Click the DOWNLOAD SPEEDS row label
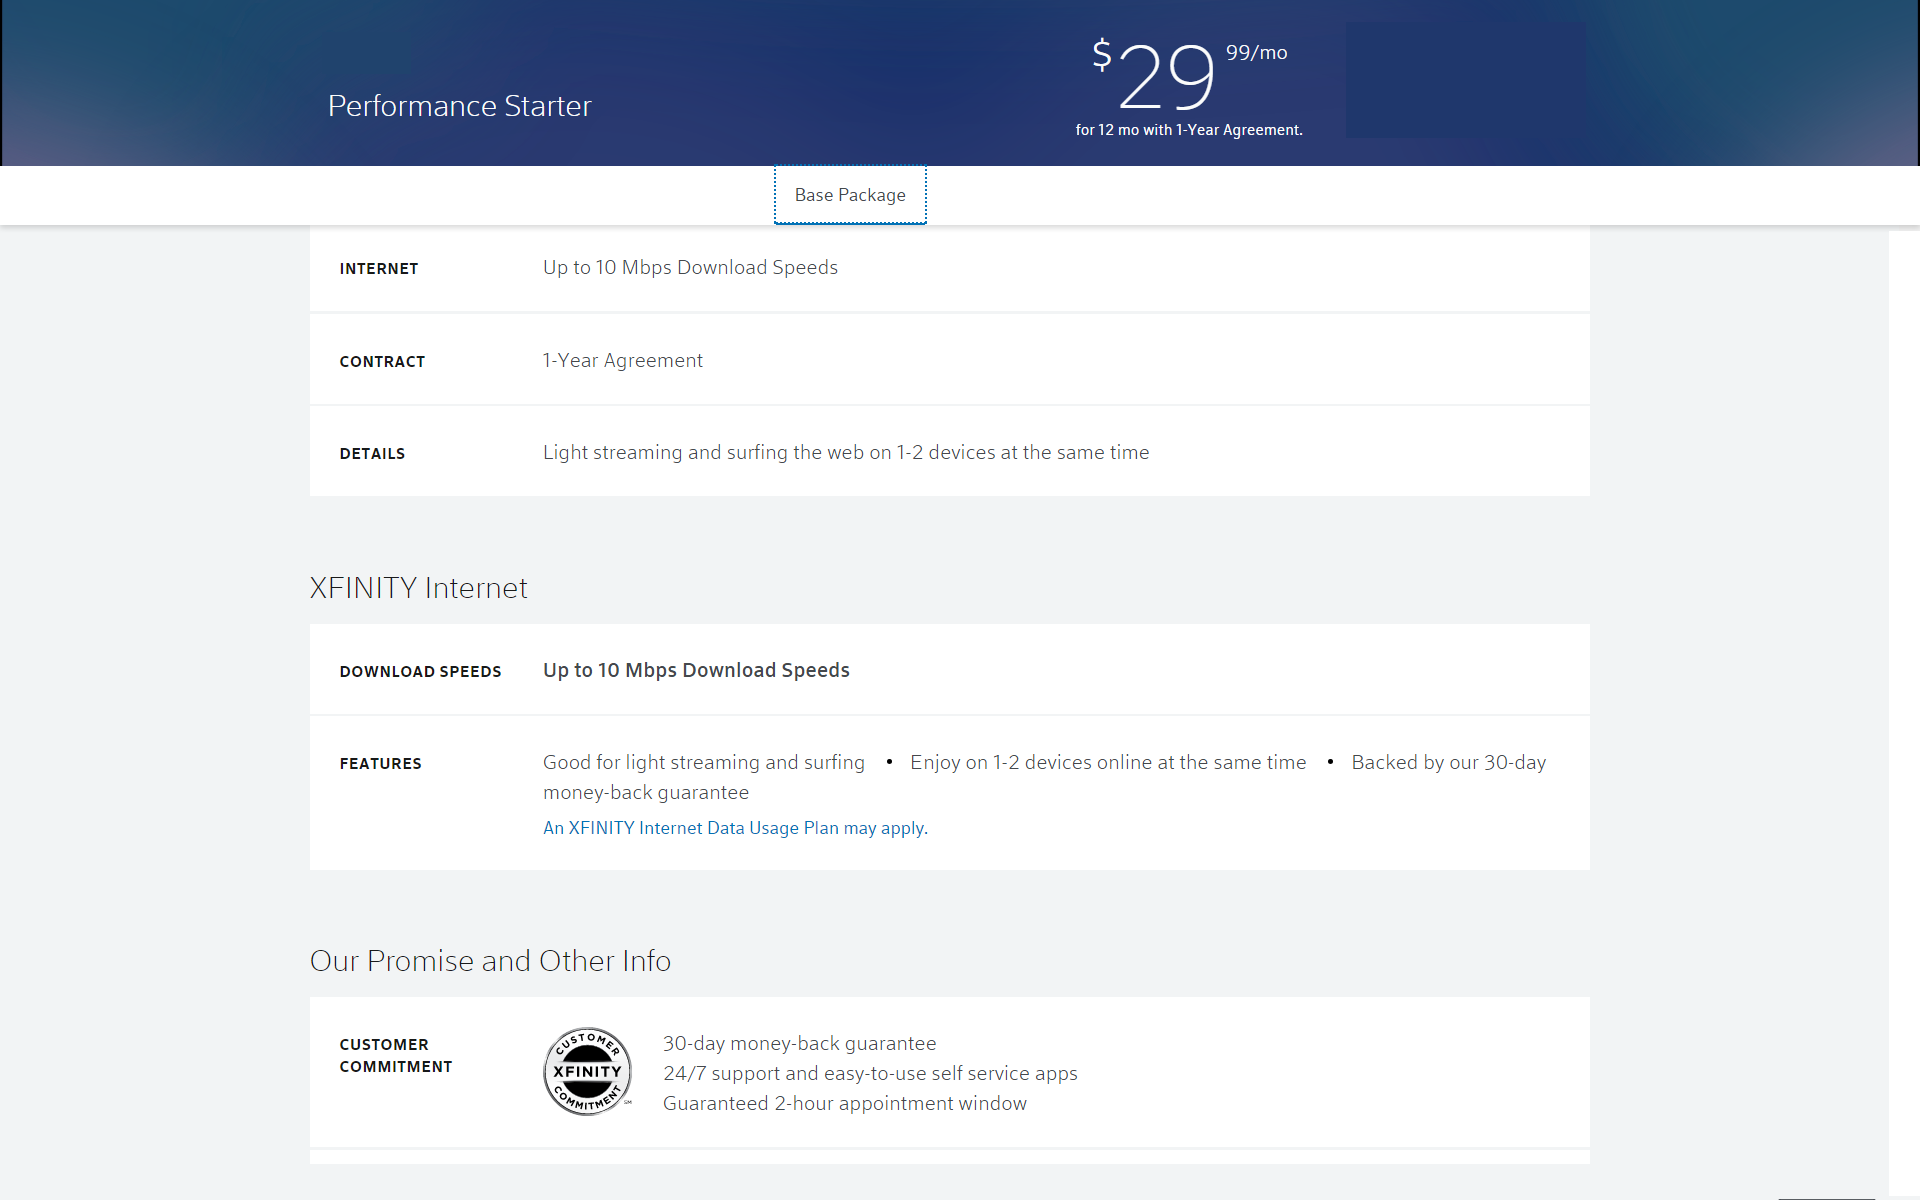1920x1200 pixels. [x=420, y=672]
